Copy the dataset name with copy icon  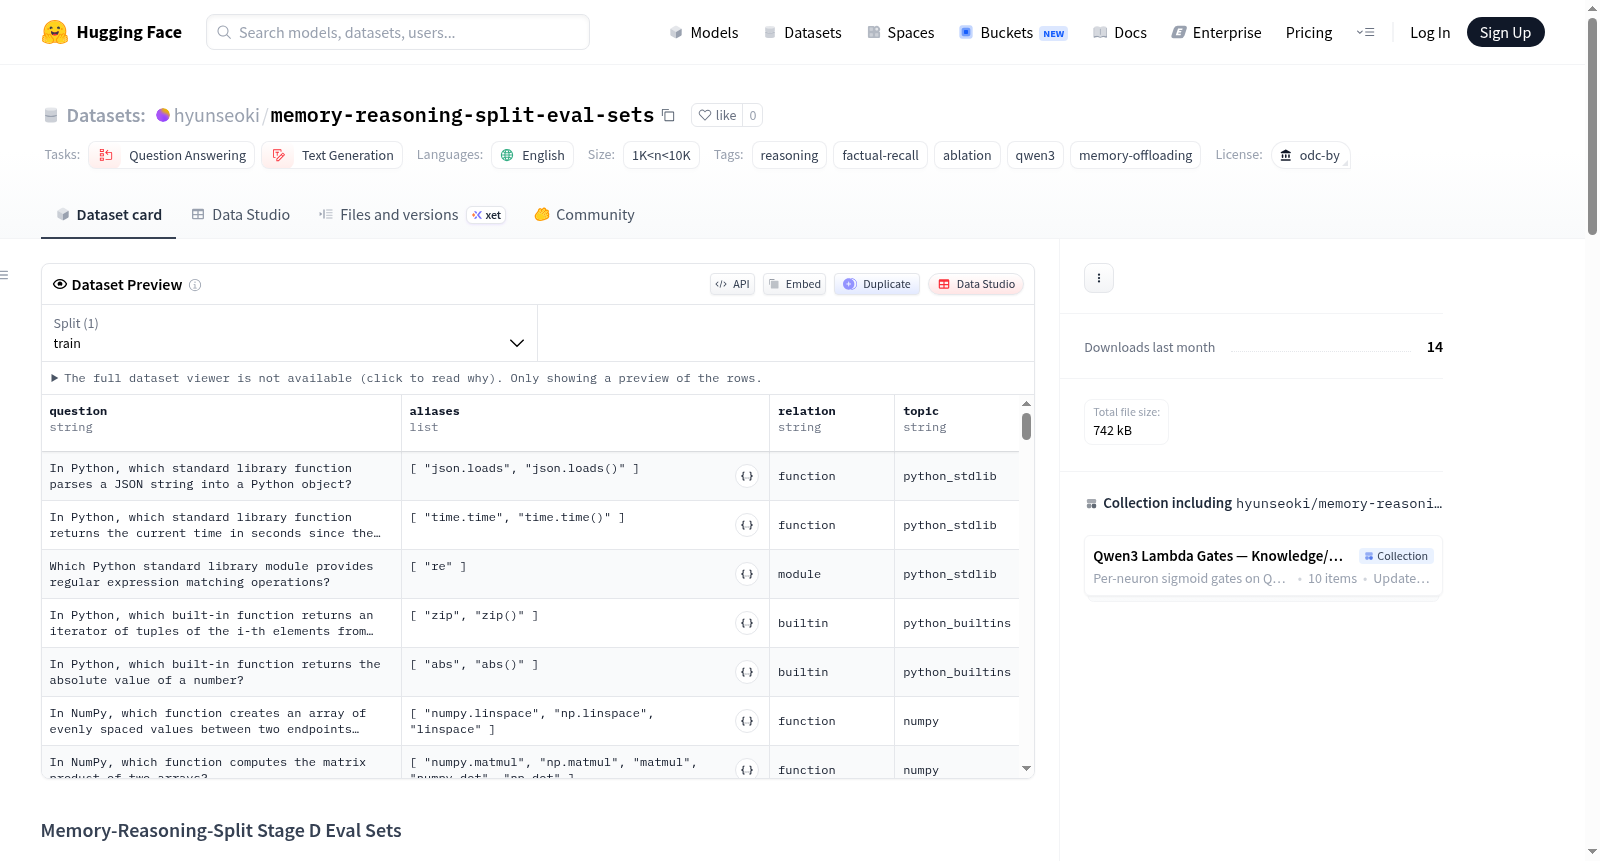pos(669,115)
